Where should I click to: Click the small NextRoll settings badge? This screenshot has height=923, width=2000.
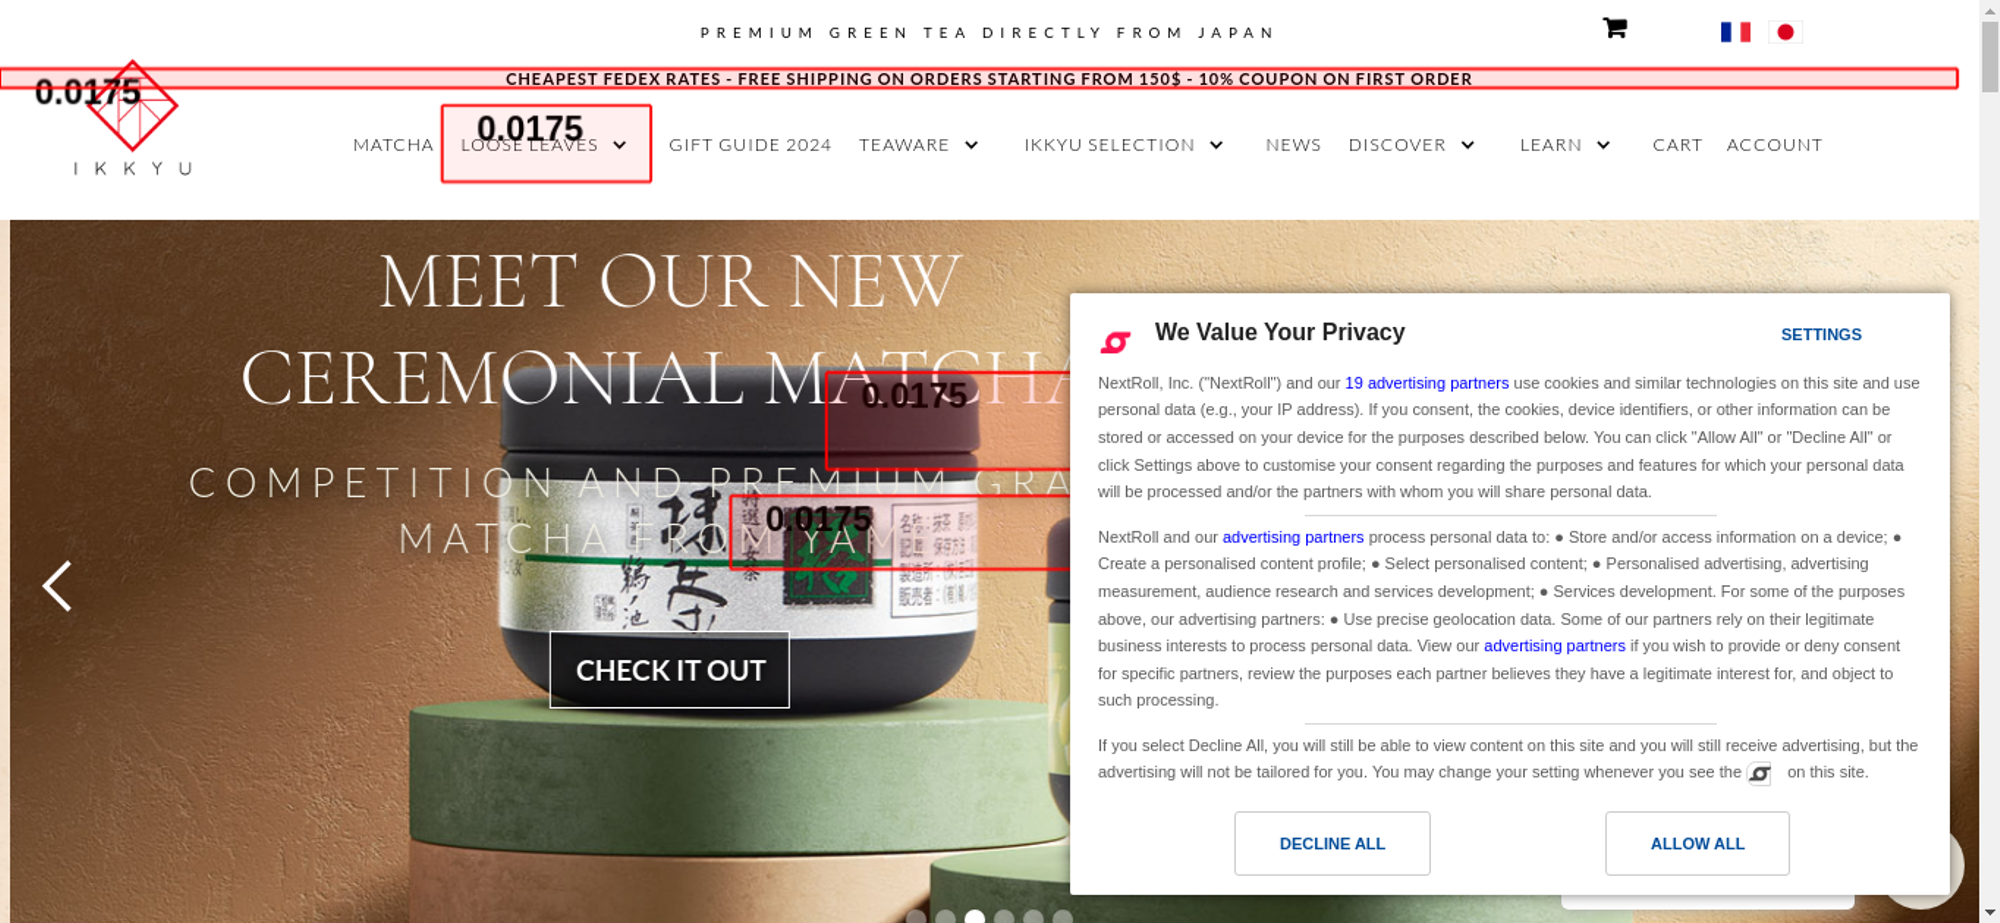pyautogui.click(x=1759, y=773)
